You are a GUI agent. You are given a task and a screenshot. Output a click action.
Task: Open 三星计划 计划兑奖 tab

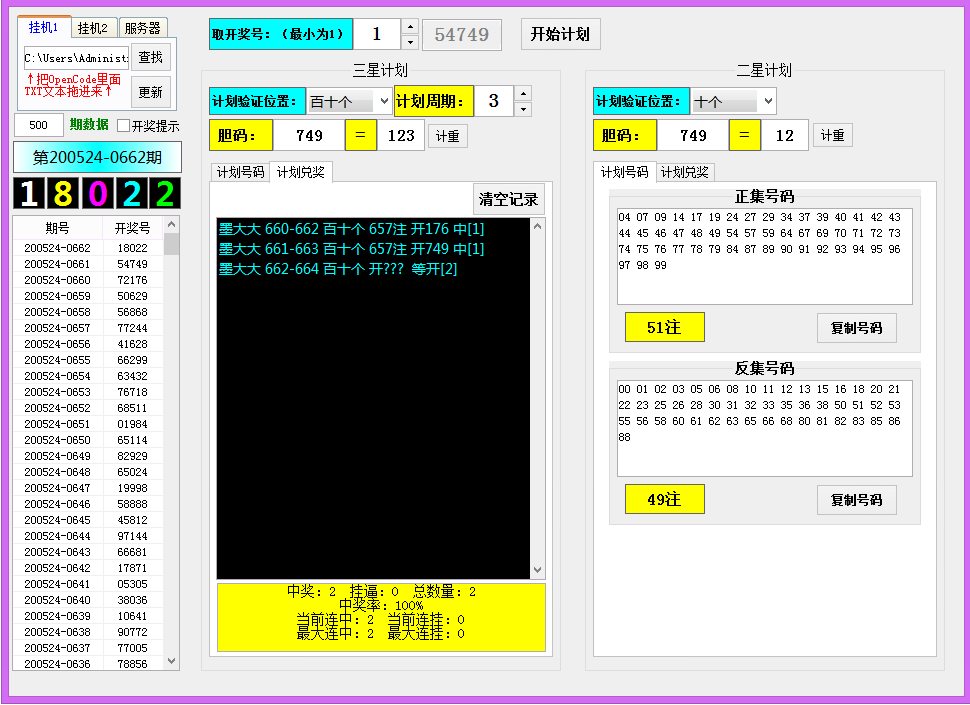click(301, 172)
